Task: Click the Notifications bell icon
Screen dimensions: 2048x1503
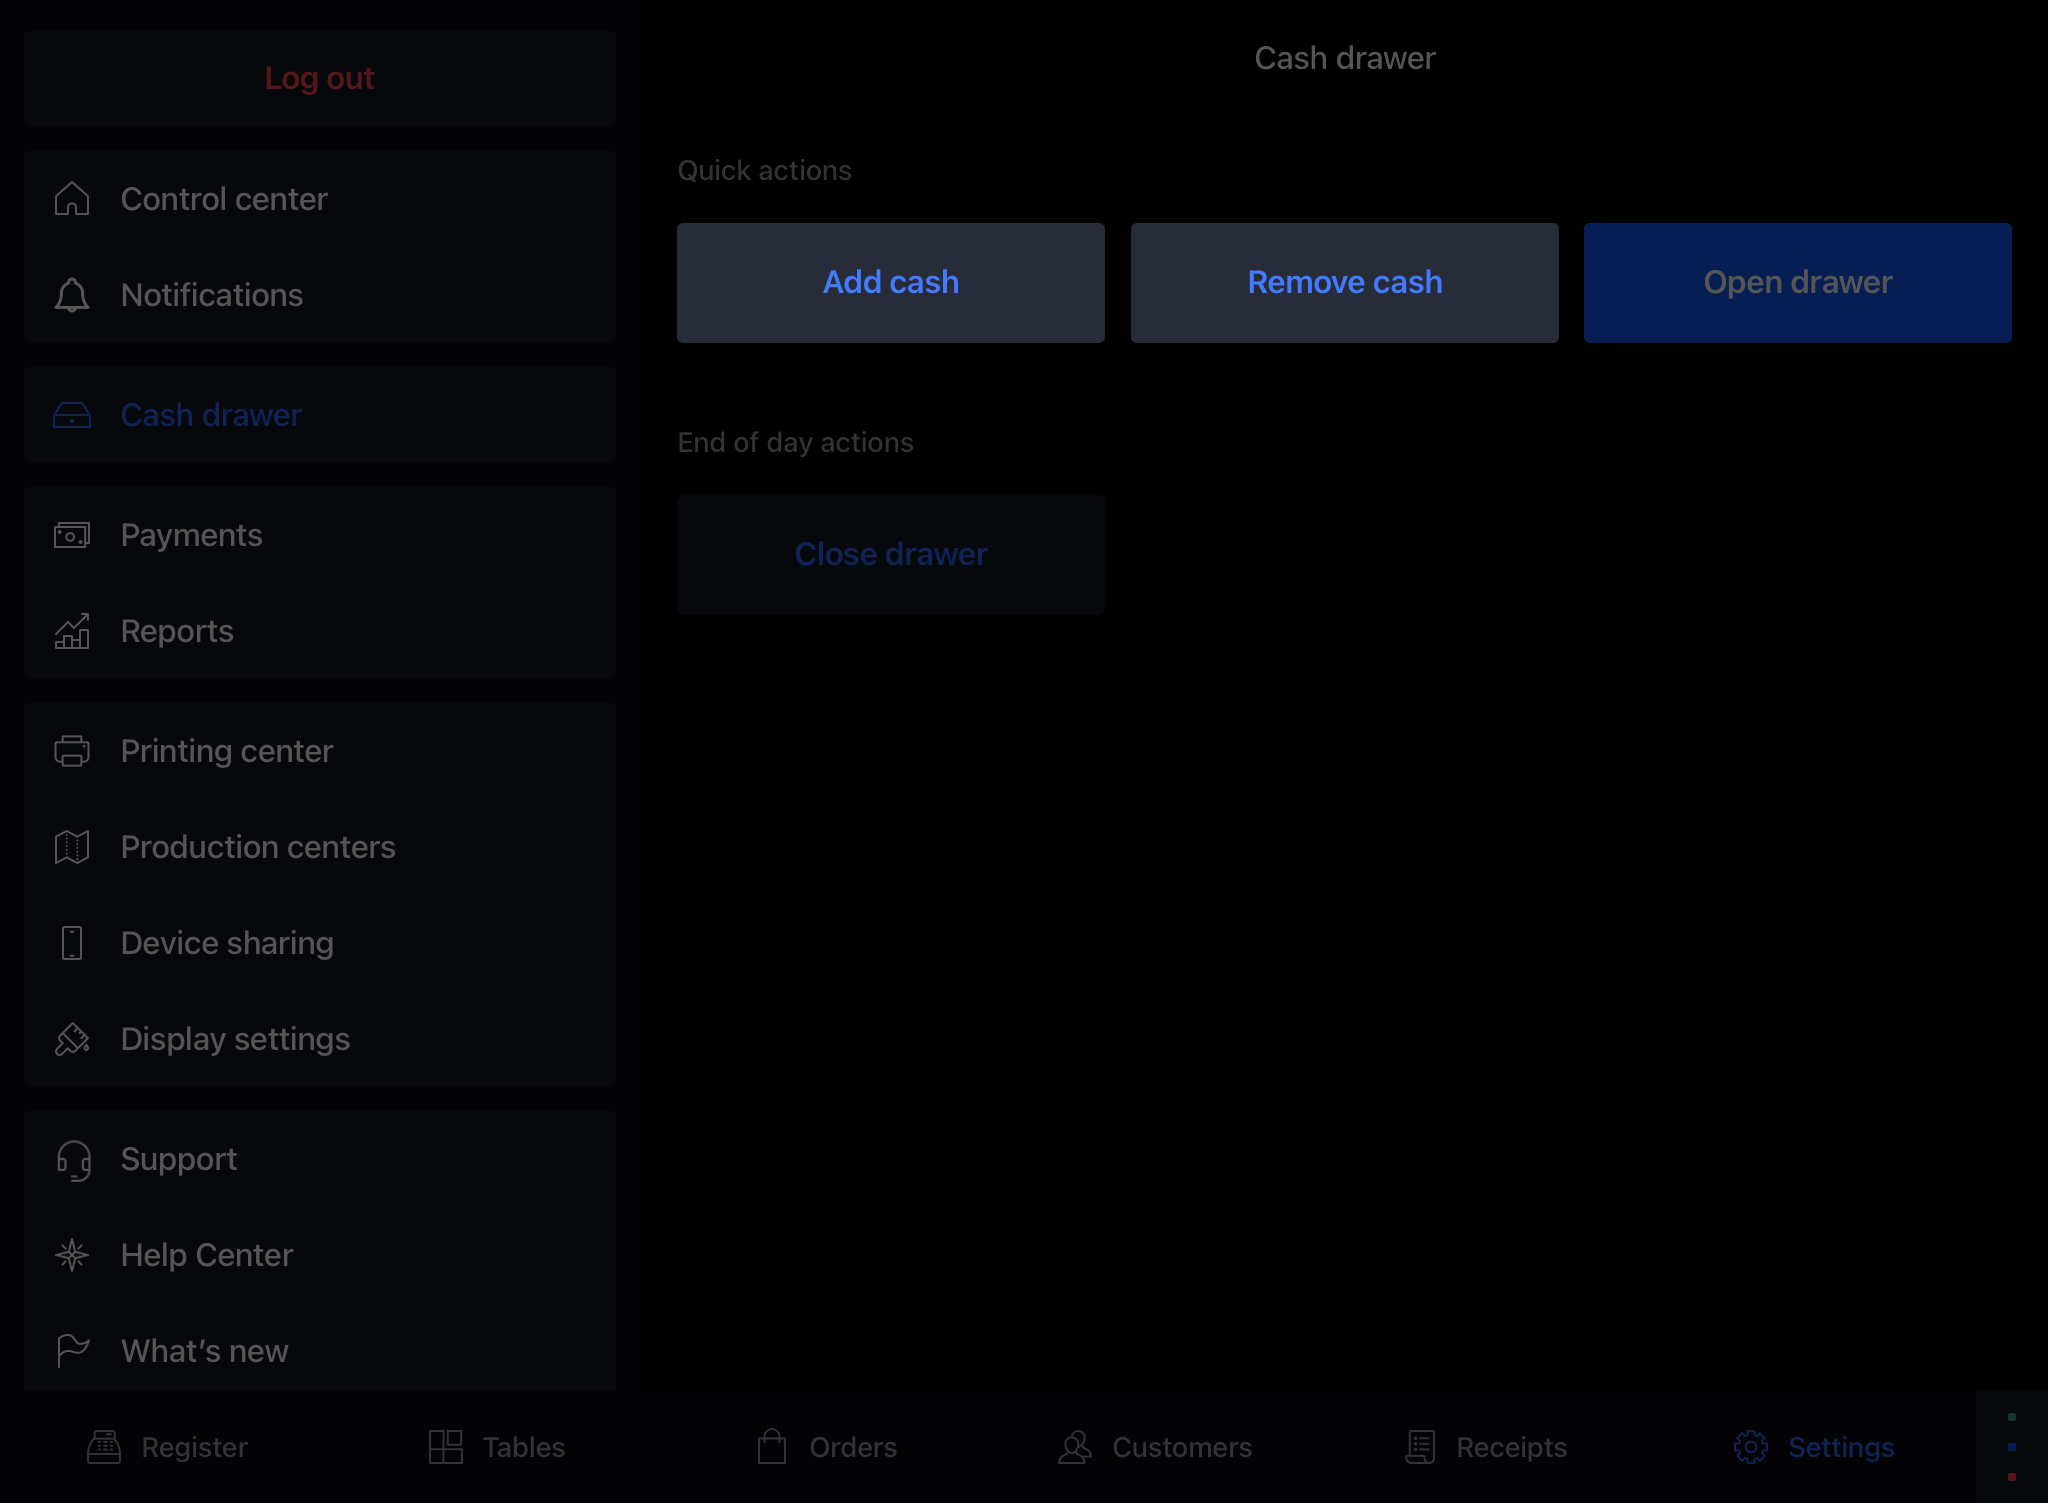Action: [x=72, y=295]
